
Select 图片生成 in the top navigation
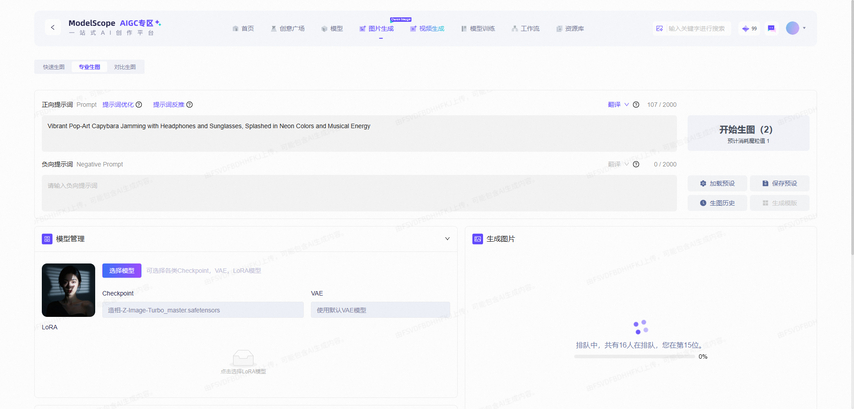tap(376, 28)
